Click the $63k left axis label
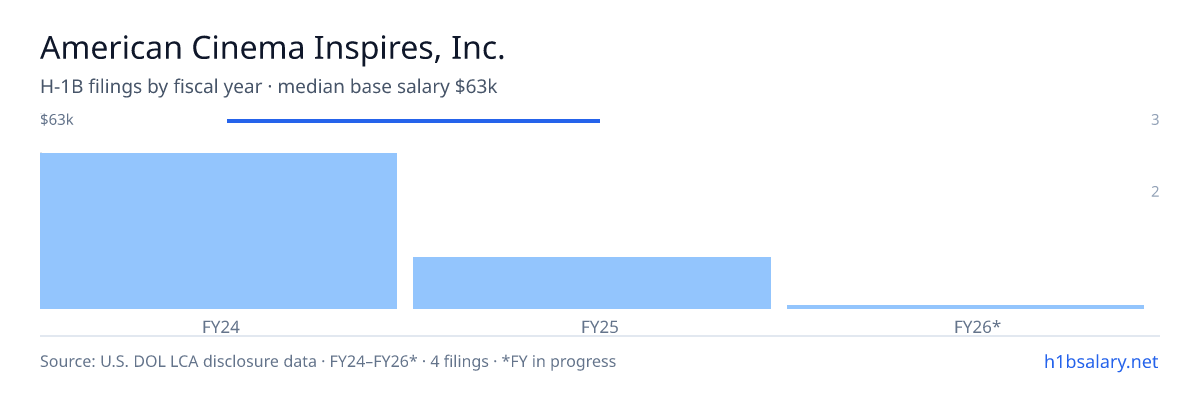 pyautogui.click(x=57, y=120)
